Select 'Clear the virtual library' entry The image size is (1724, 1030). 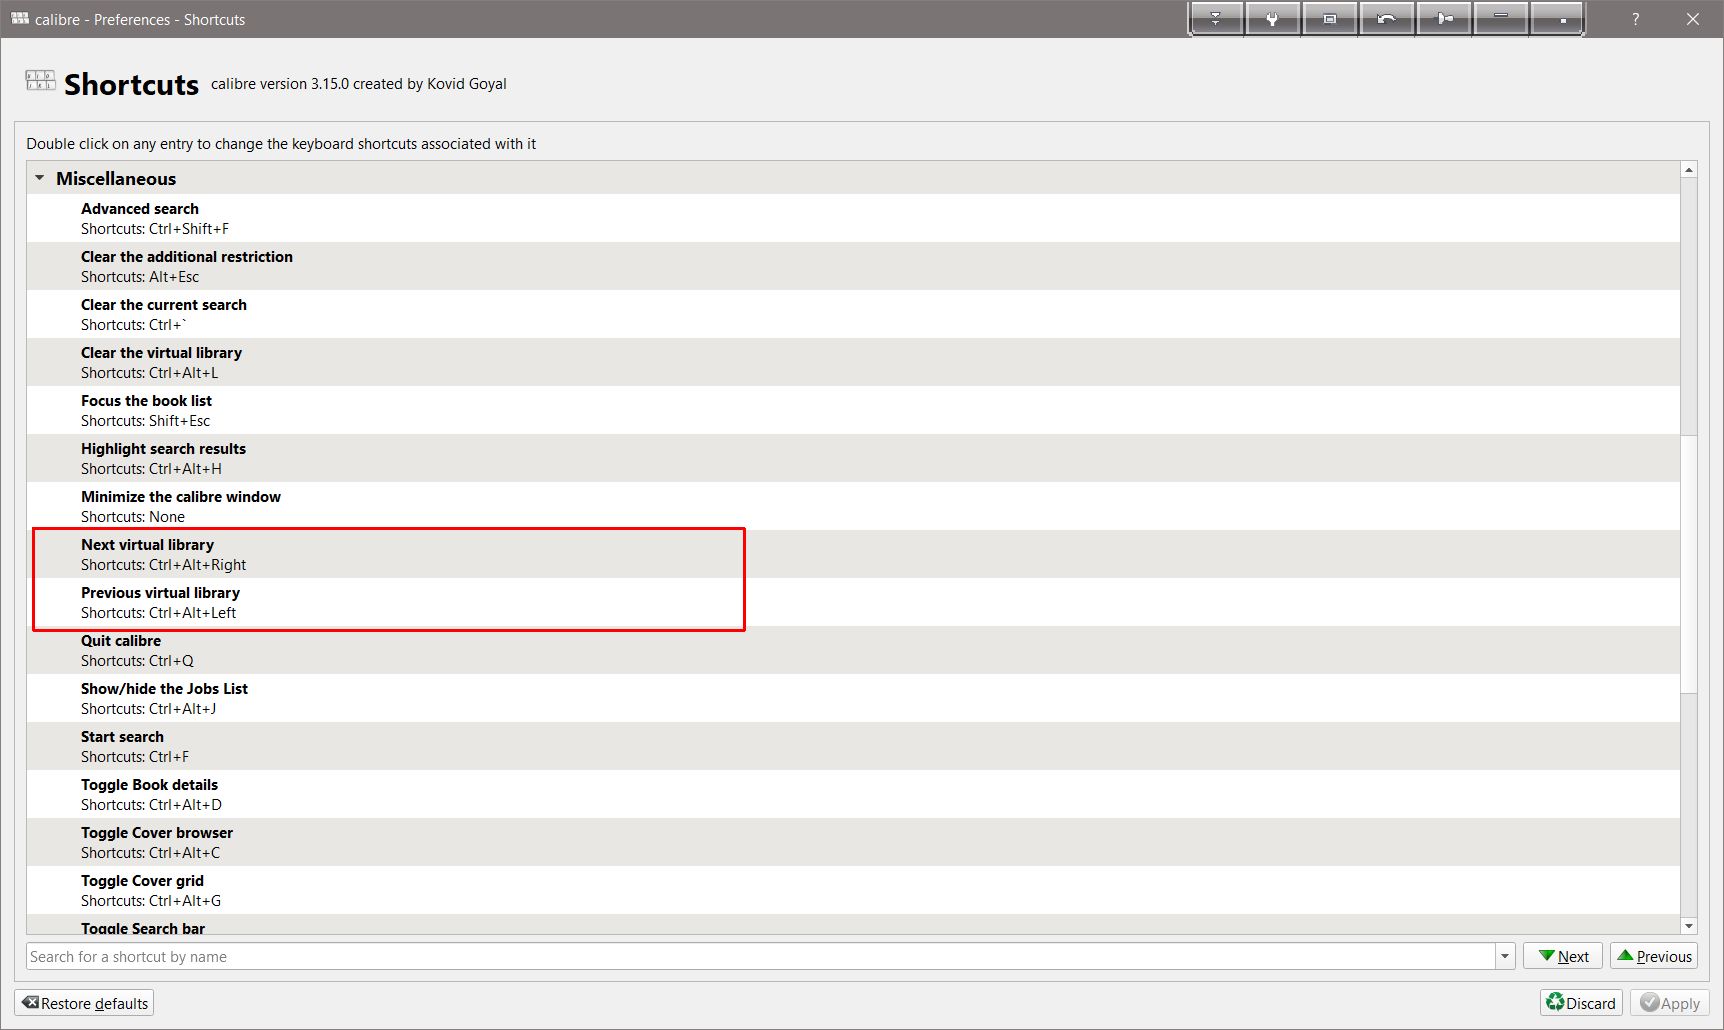(853, 362)
